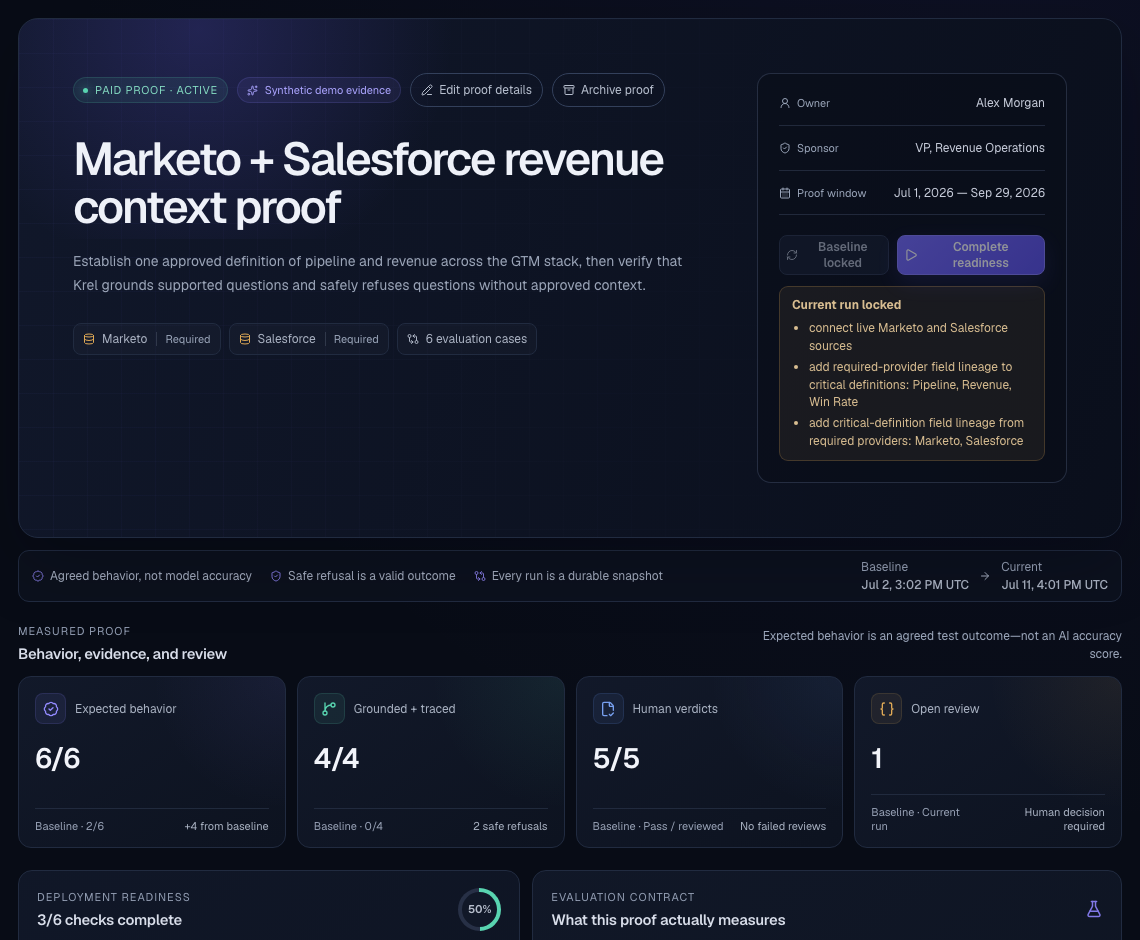Click '3/6 checks complete' heading
This screenshot has width=1140, height=940.
coord(110,920)
